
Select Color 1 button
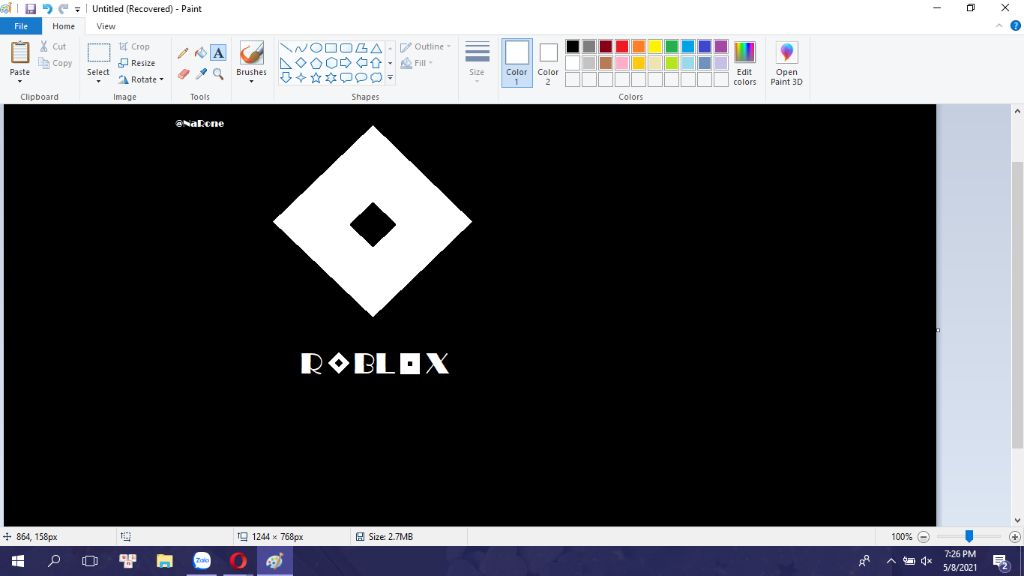coord(517,63)
